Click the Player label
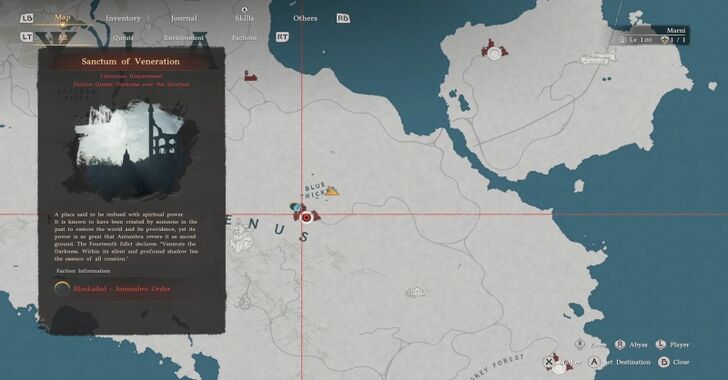 679,345
